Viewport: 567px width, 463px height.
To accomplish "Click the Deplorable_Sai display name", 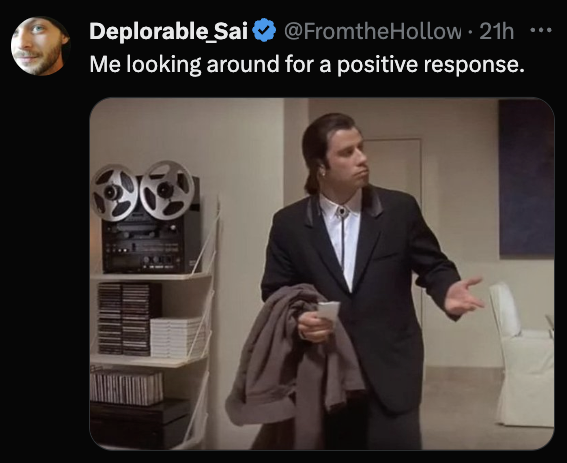I will [x=169, y=31].
